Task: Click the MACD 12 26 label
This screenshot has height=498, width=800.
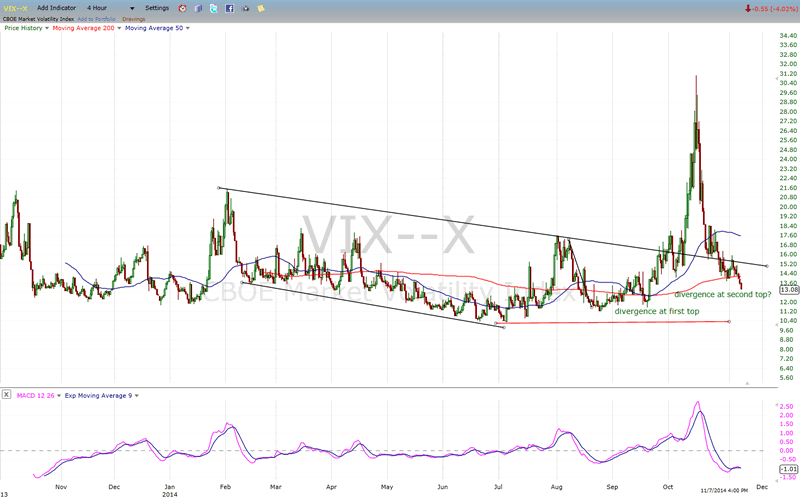Action: 35,395
